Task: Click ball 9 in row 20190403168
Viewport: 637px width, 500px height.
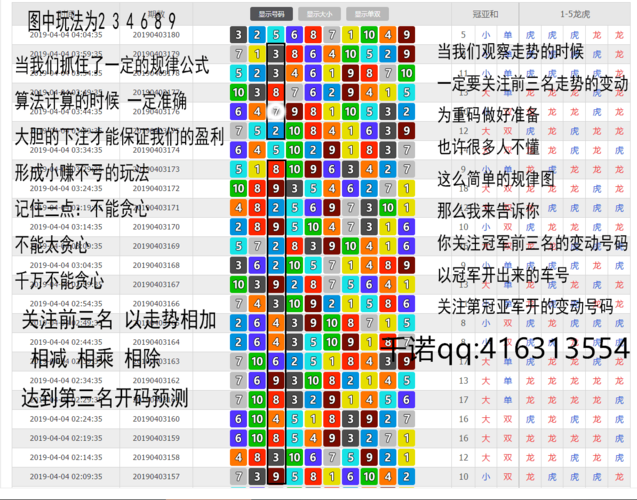Action: coord(406,265)
